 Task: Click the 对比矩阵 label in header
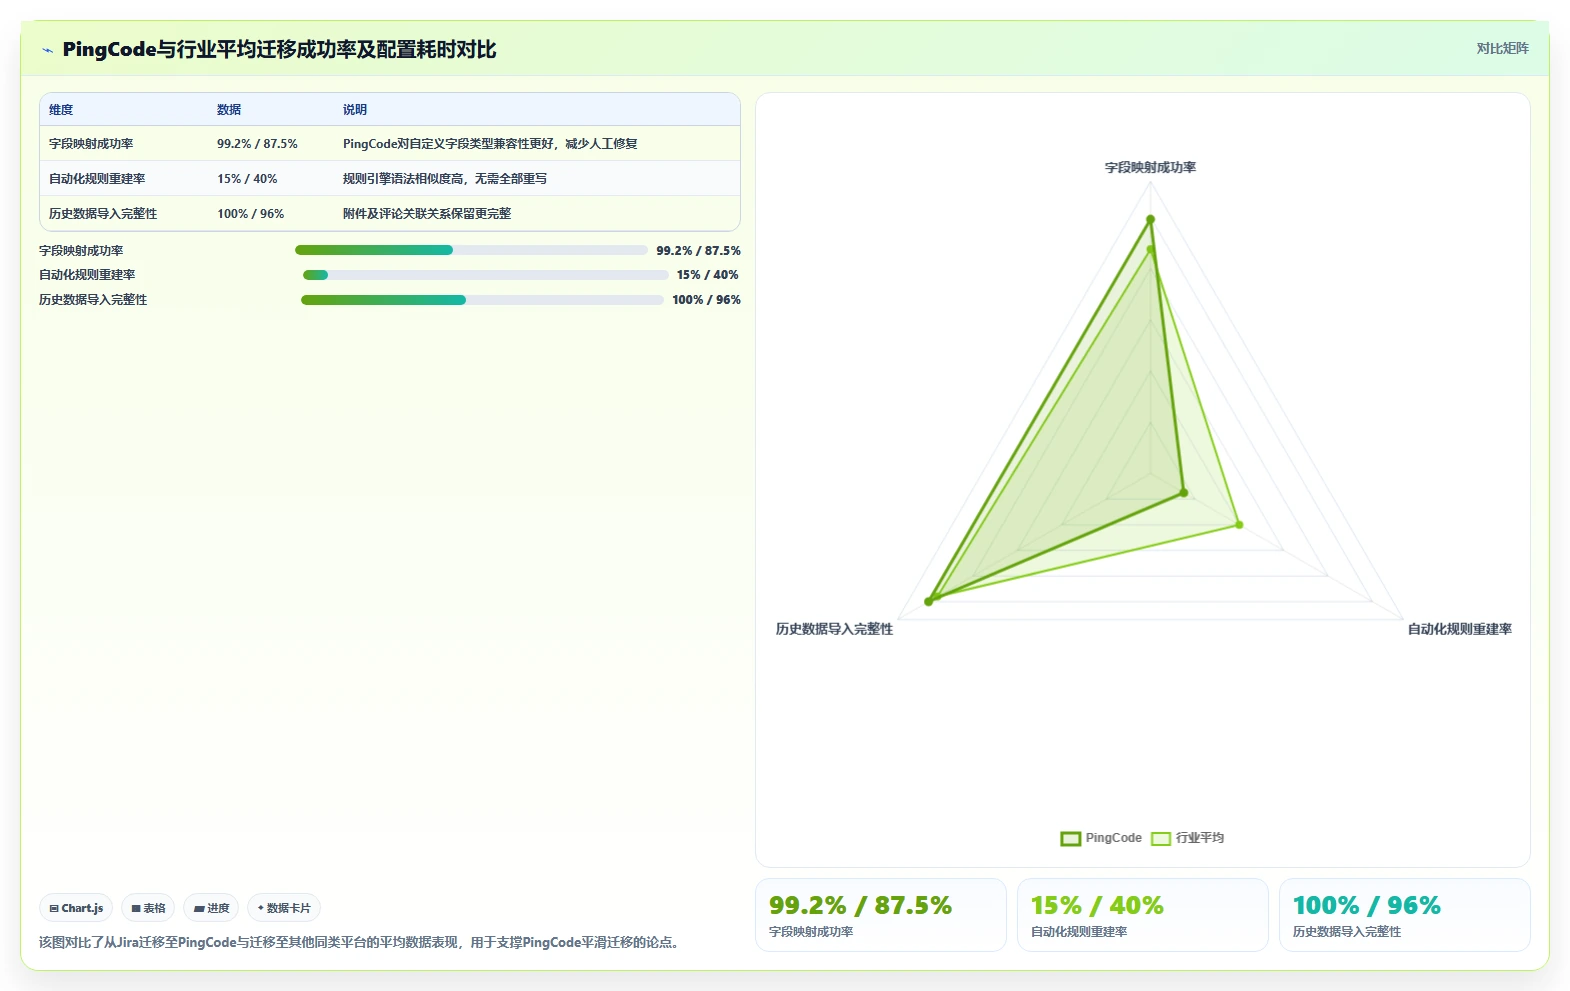1502,48
